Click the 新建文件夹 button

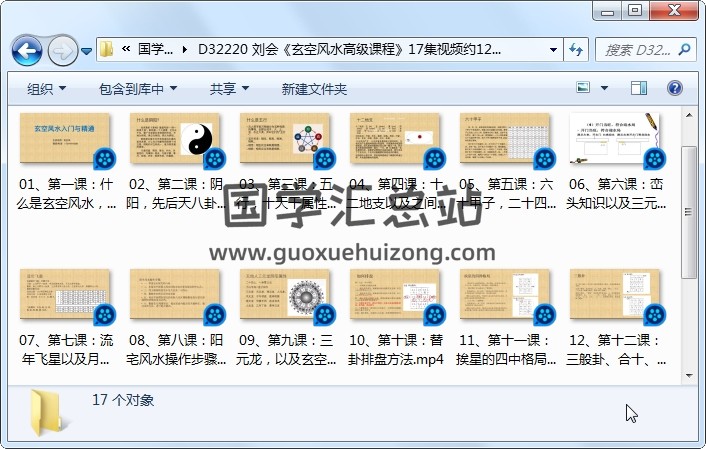(314, 89)
